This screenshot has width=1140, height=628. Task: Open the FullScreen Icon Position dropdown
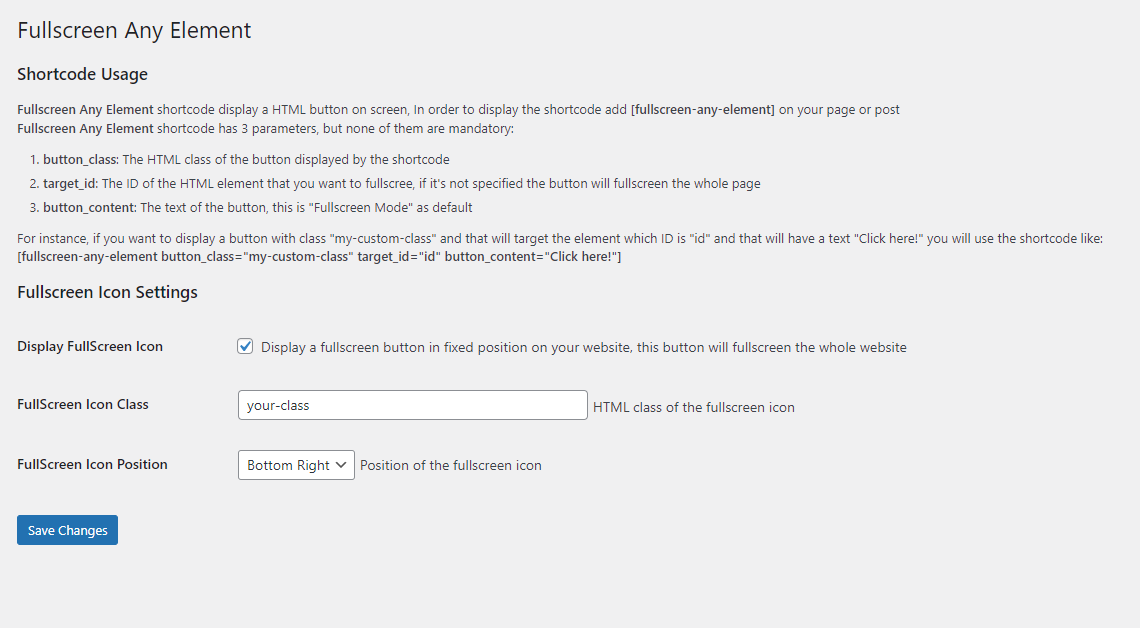tap(296, 464)
